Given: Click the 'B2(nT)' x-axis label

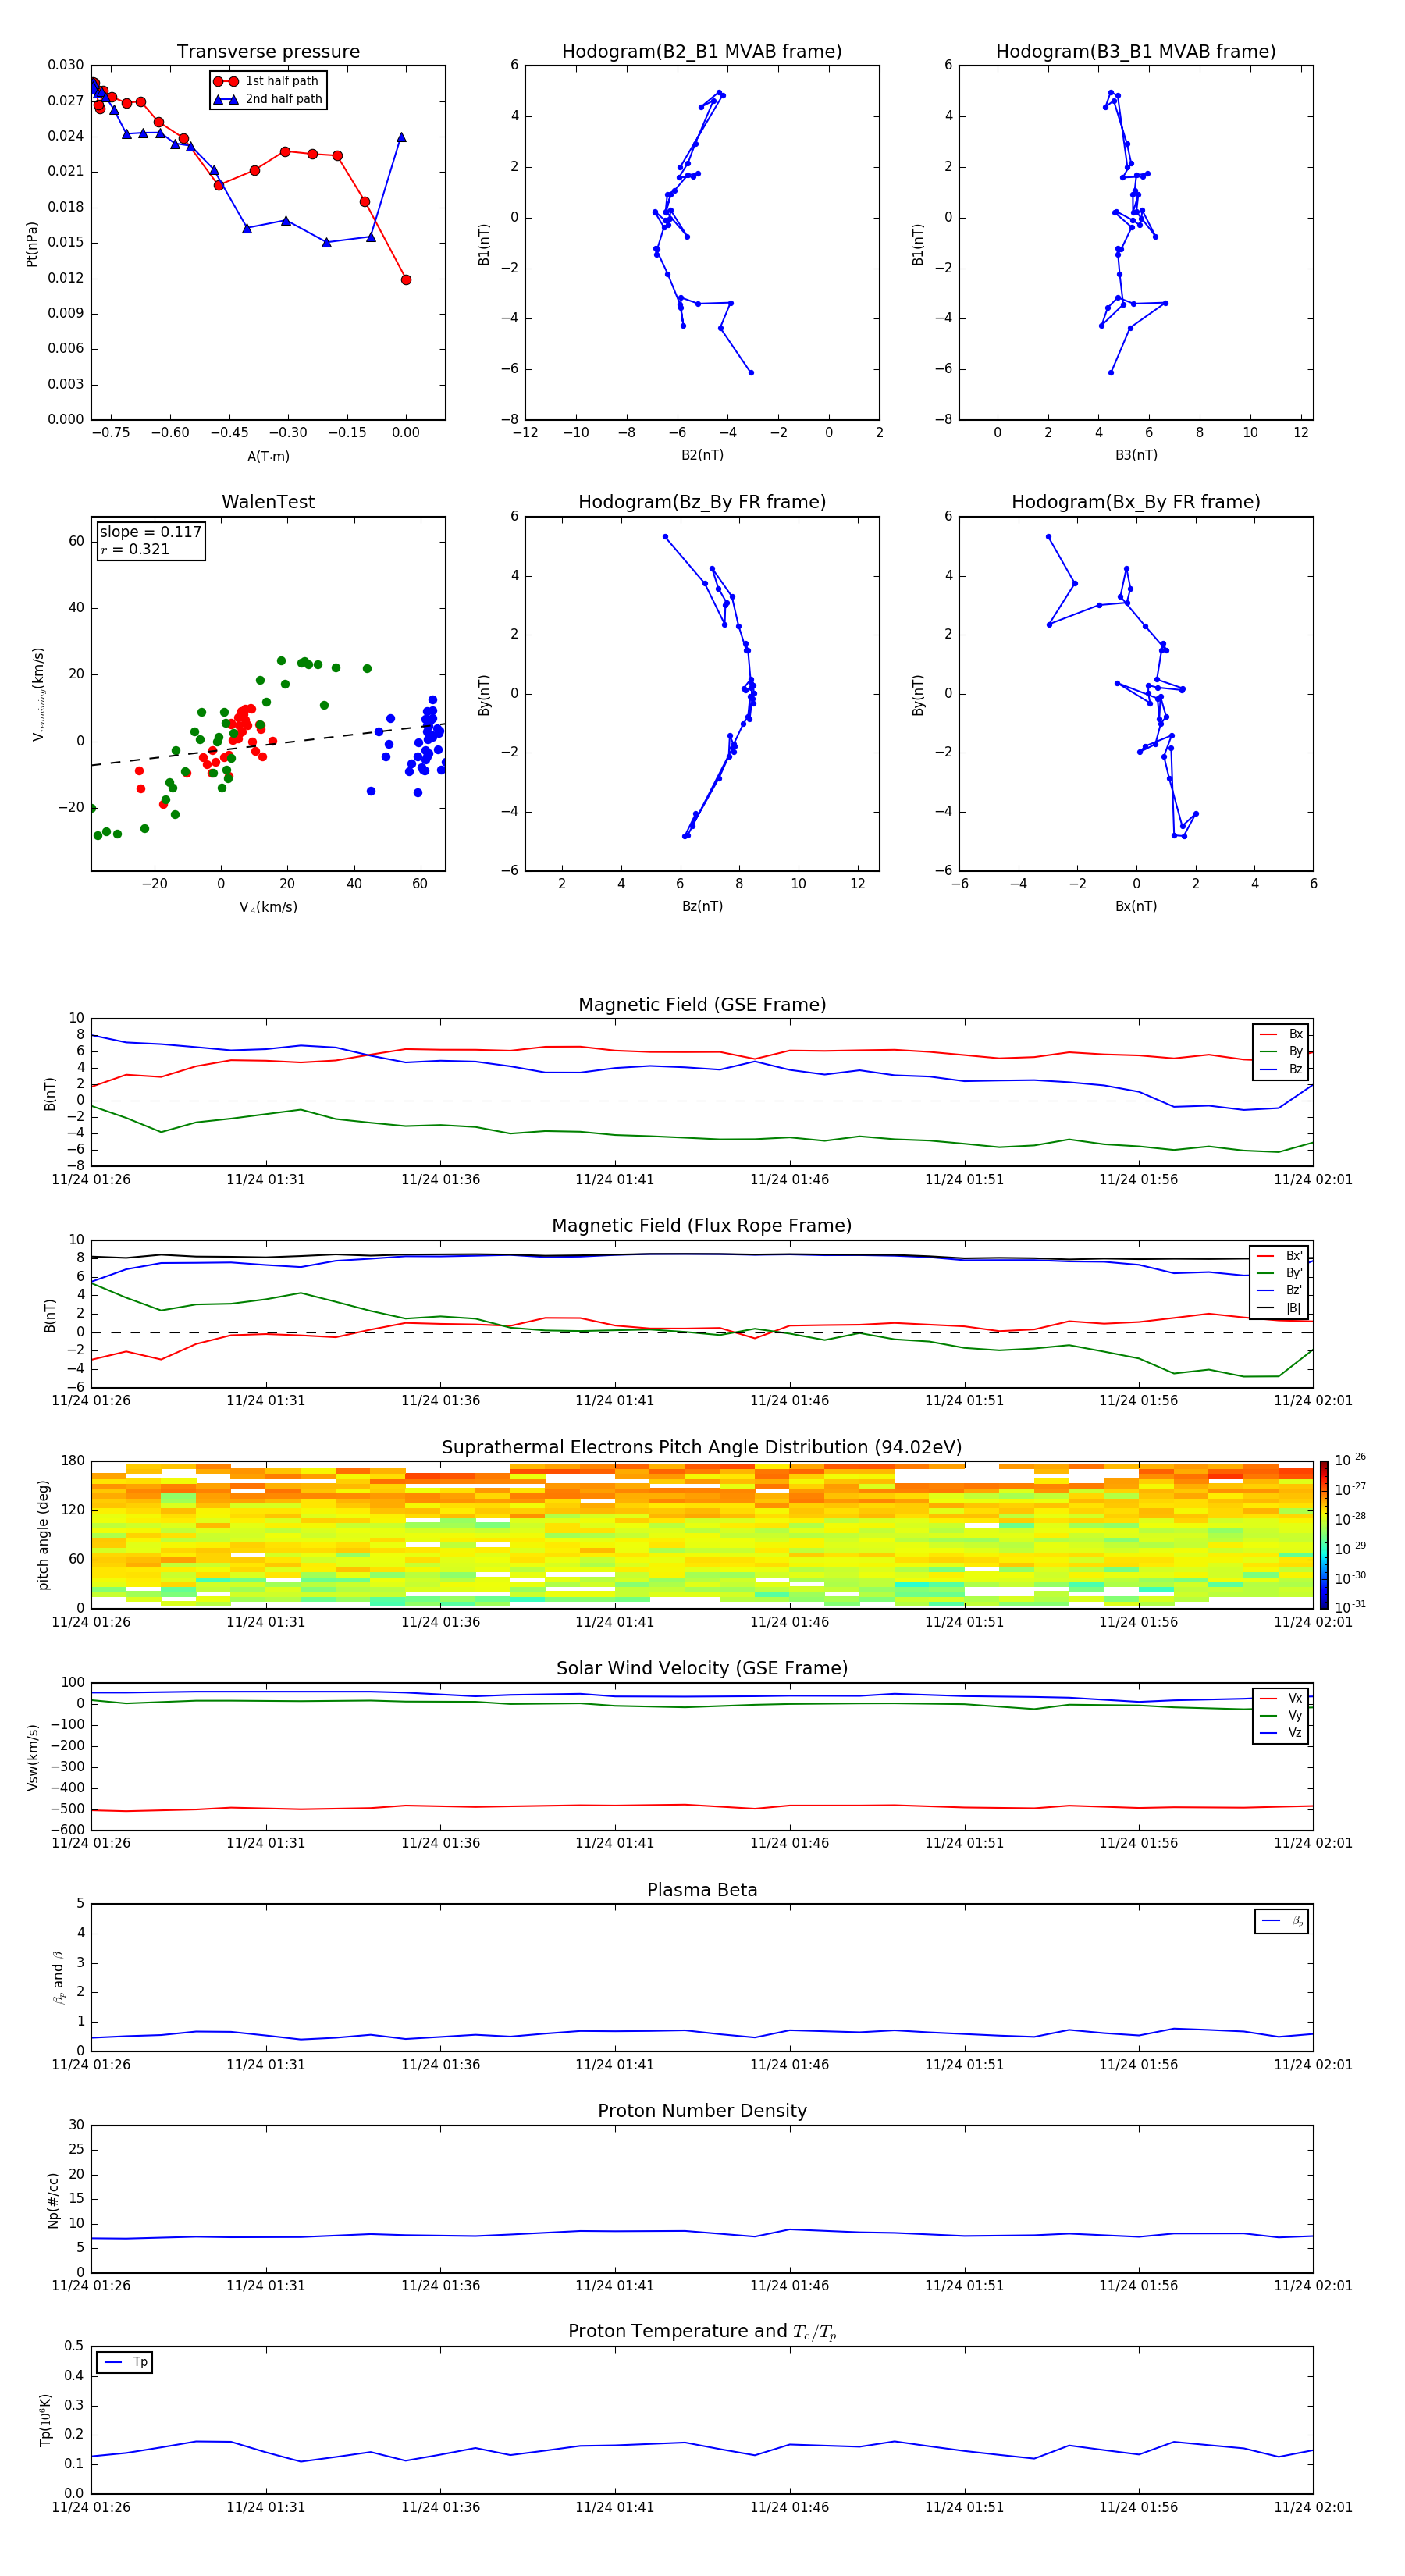Looking at the screenshot, I should [702, 455].
